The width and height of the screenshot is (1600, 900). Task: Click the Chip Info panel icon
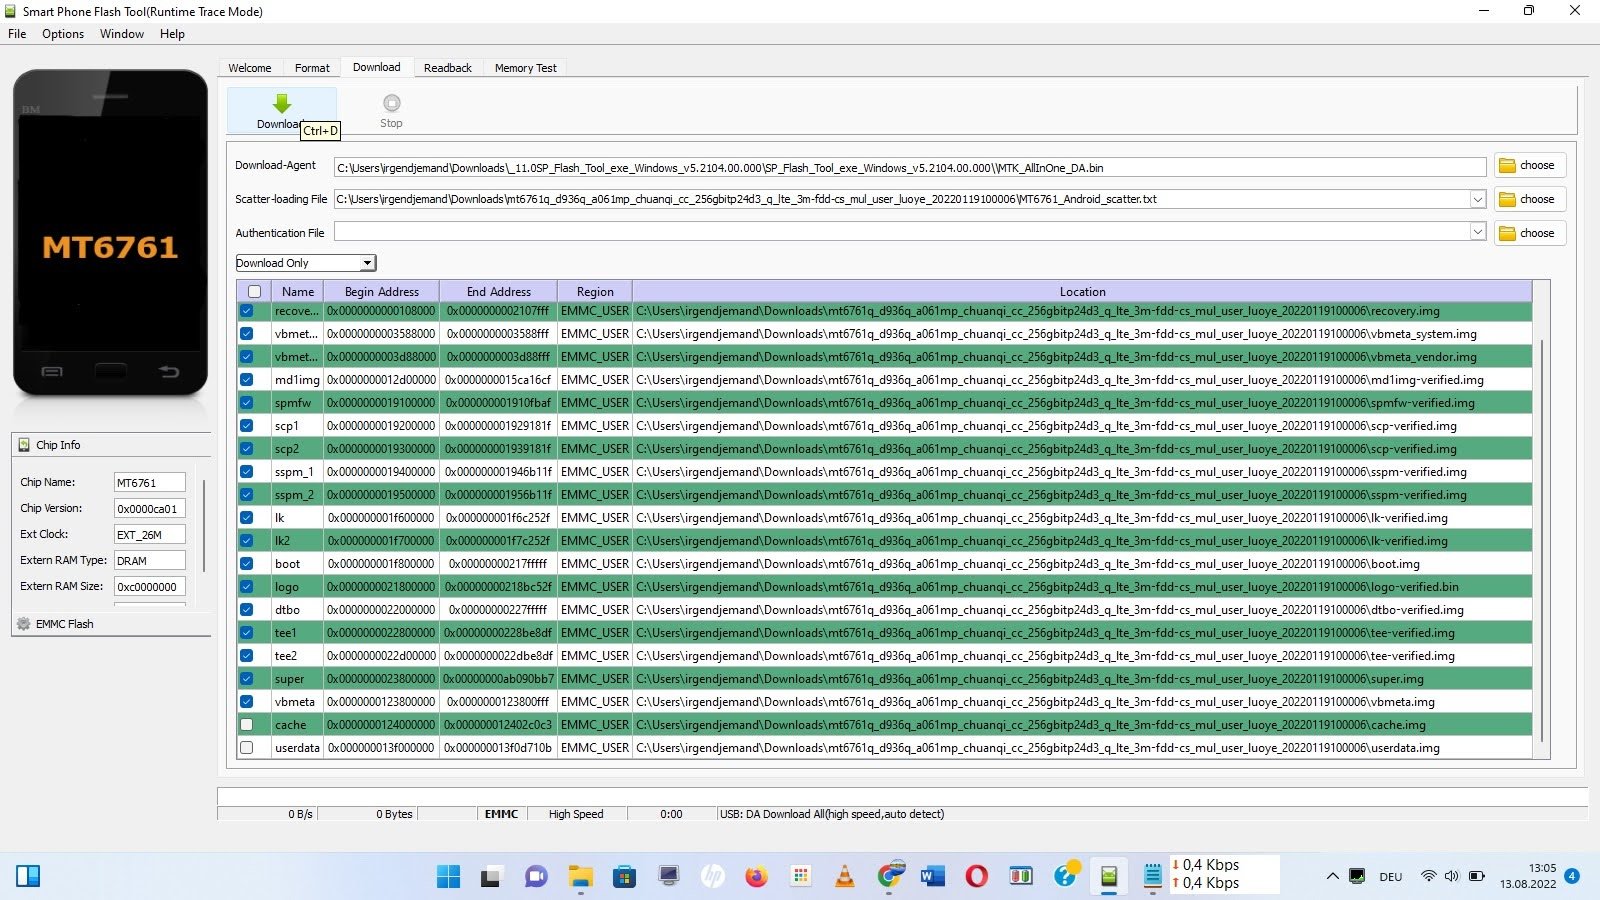(x=24, y=445)
